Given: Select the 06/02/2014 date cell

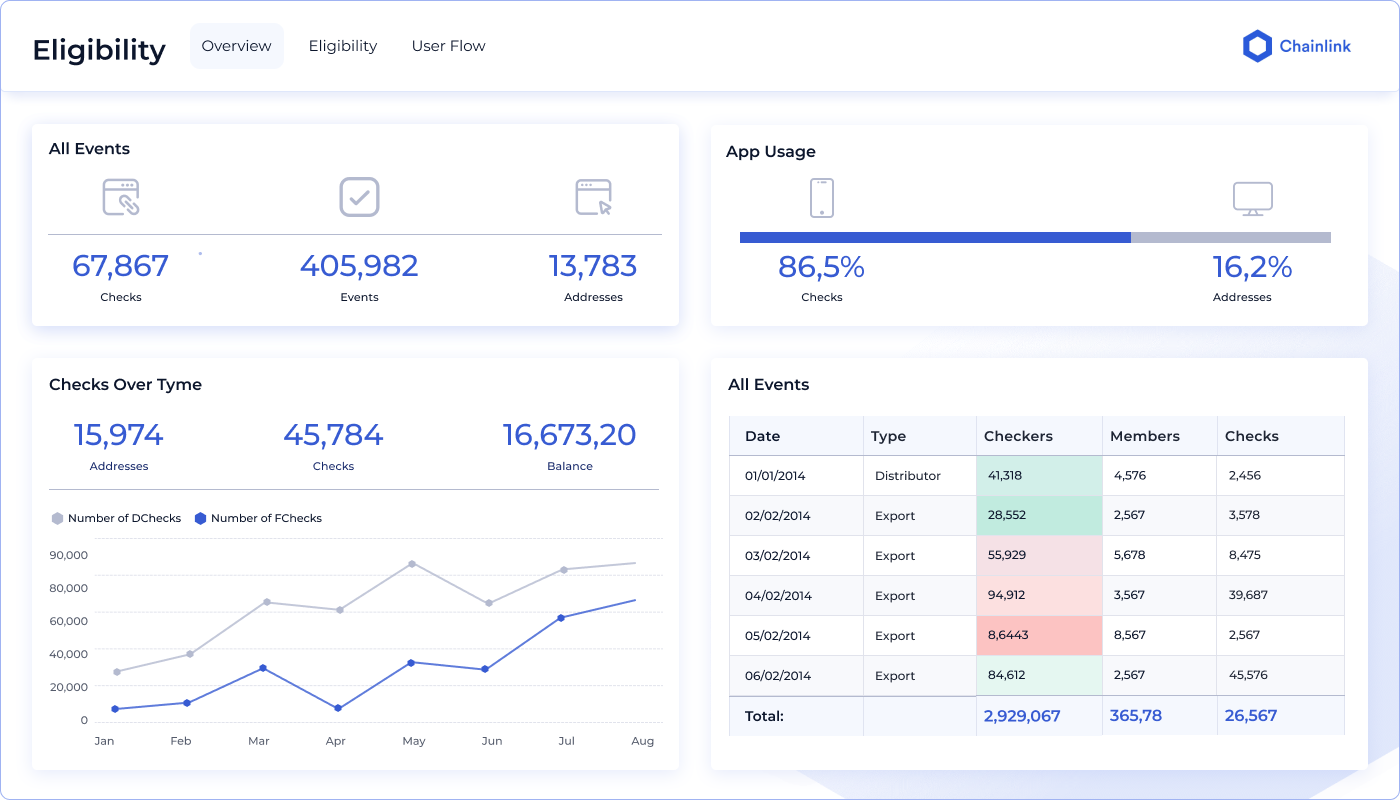Looking at the screenshot, I should click(x=797, y=676).
